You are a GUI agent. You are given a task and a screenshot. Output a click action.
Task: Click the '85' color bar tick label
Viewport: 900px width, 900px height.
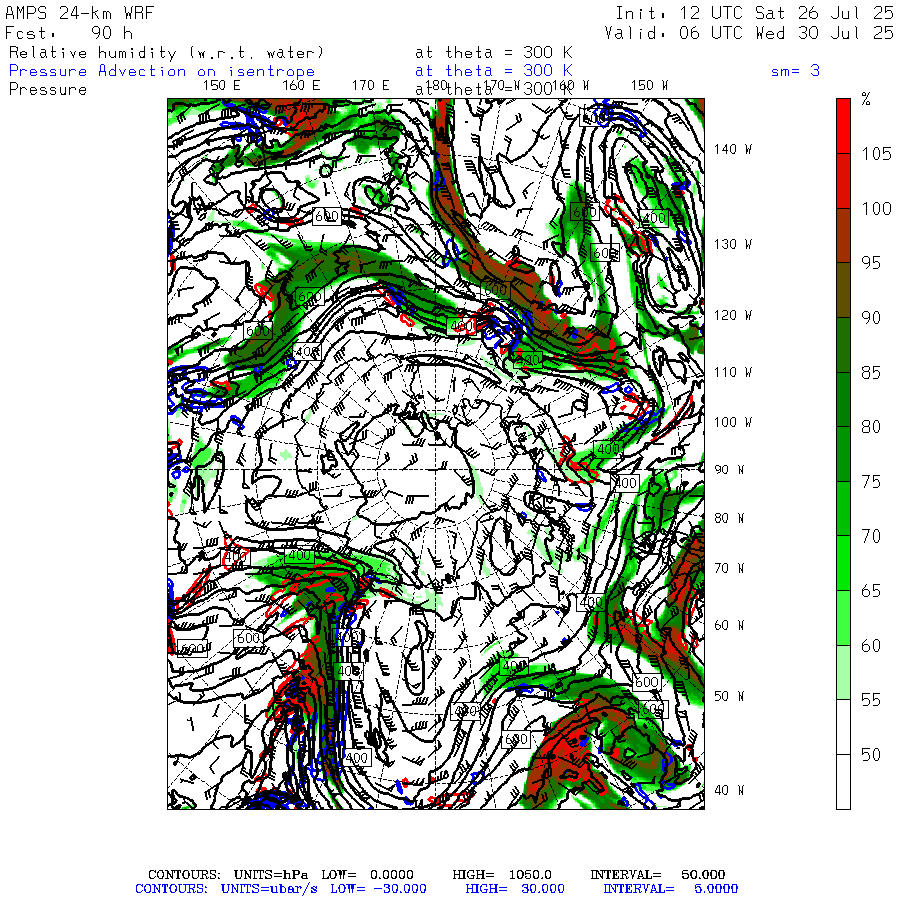point(871,373)
